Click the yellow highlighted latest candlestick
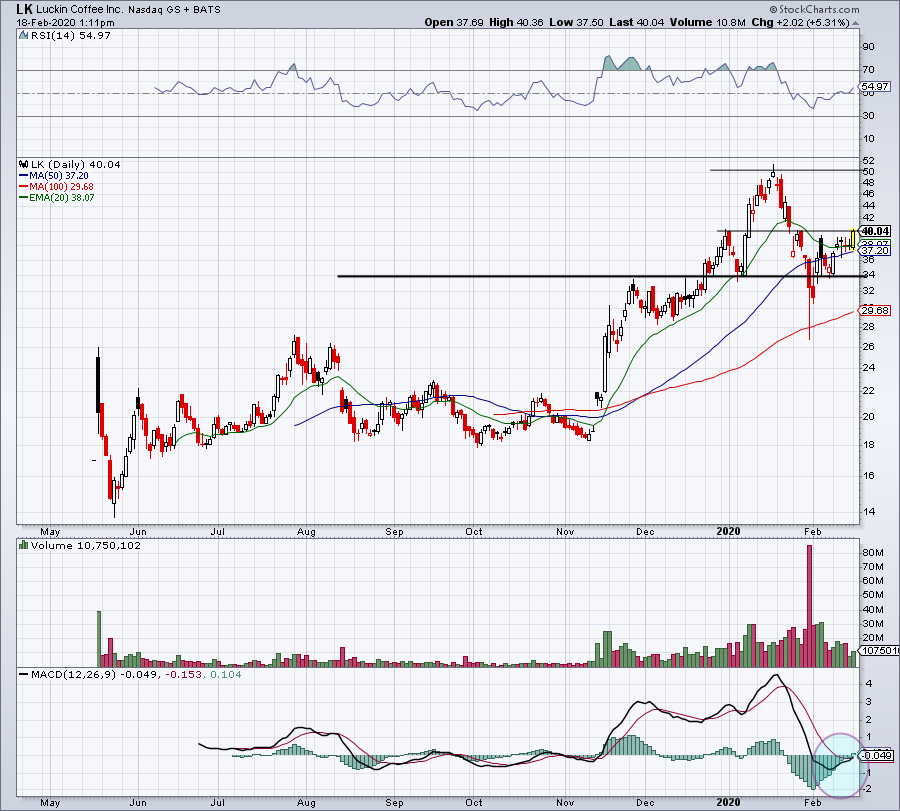This screenshot has width=900, height=811. click(853, 239)
